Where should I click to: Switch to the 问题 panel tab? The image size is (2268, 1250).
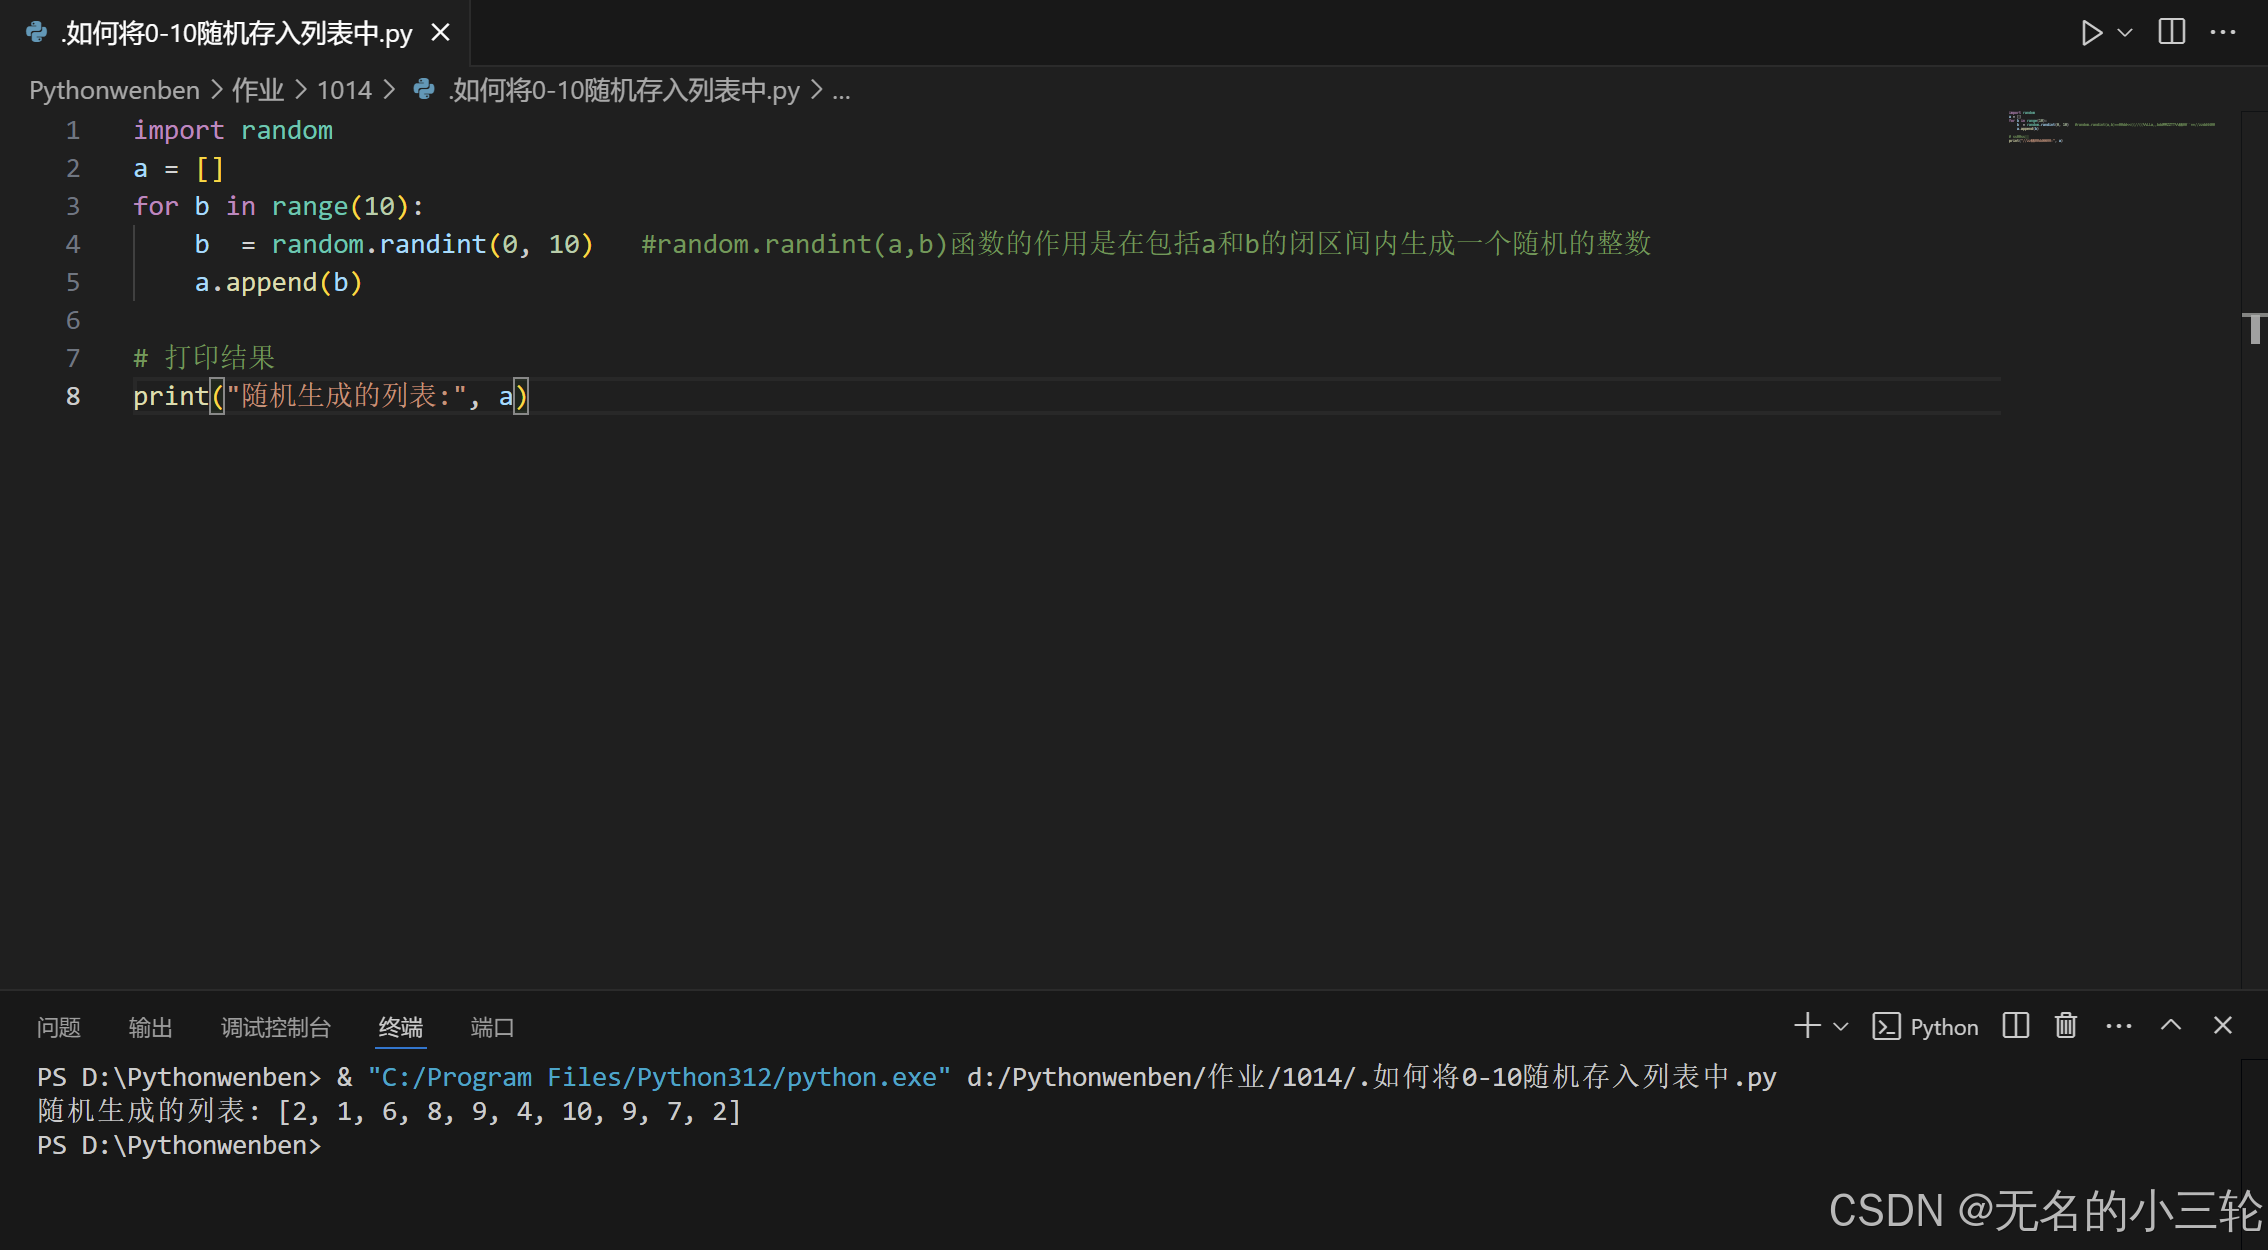point(58,1027)
